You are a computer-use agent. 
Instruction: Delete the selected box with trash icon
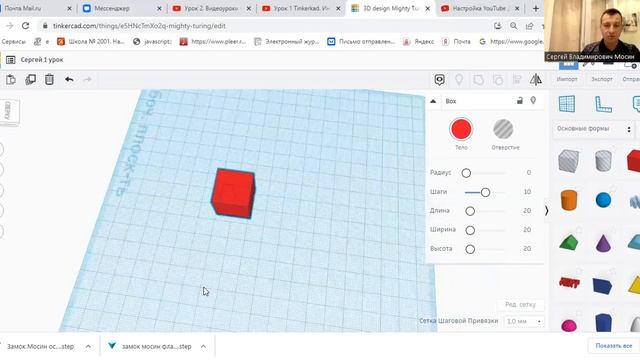(49, 79)
